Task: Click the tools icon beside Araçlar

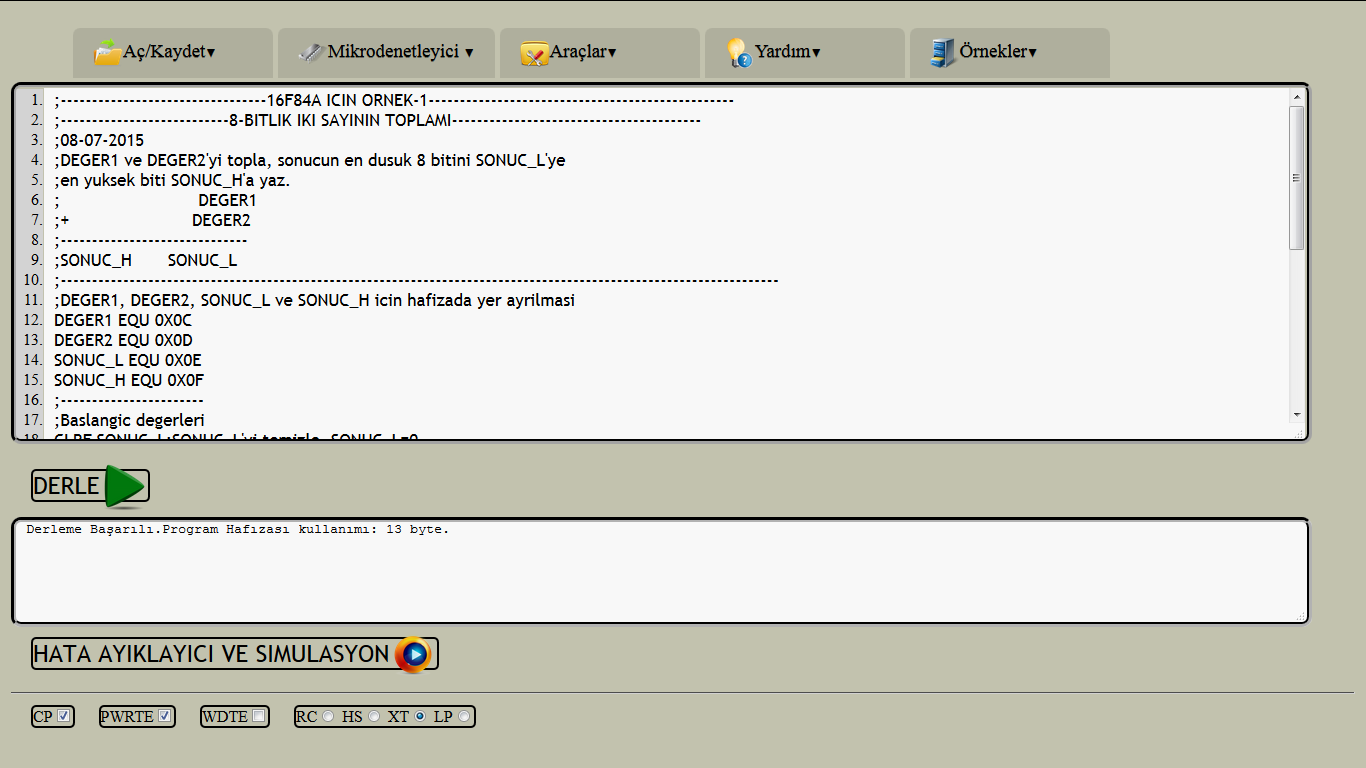Action: click(x=534, y=53)
